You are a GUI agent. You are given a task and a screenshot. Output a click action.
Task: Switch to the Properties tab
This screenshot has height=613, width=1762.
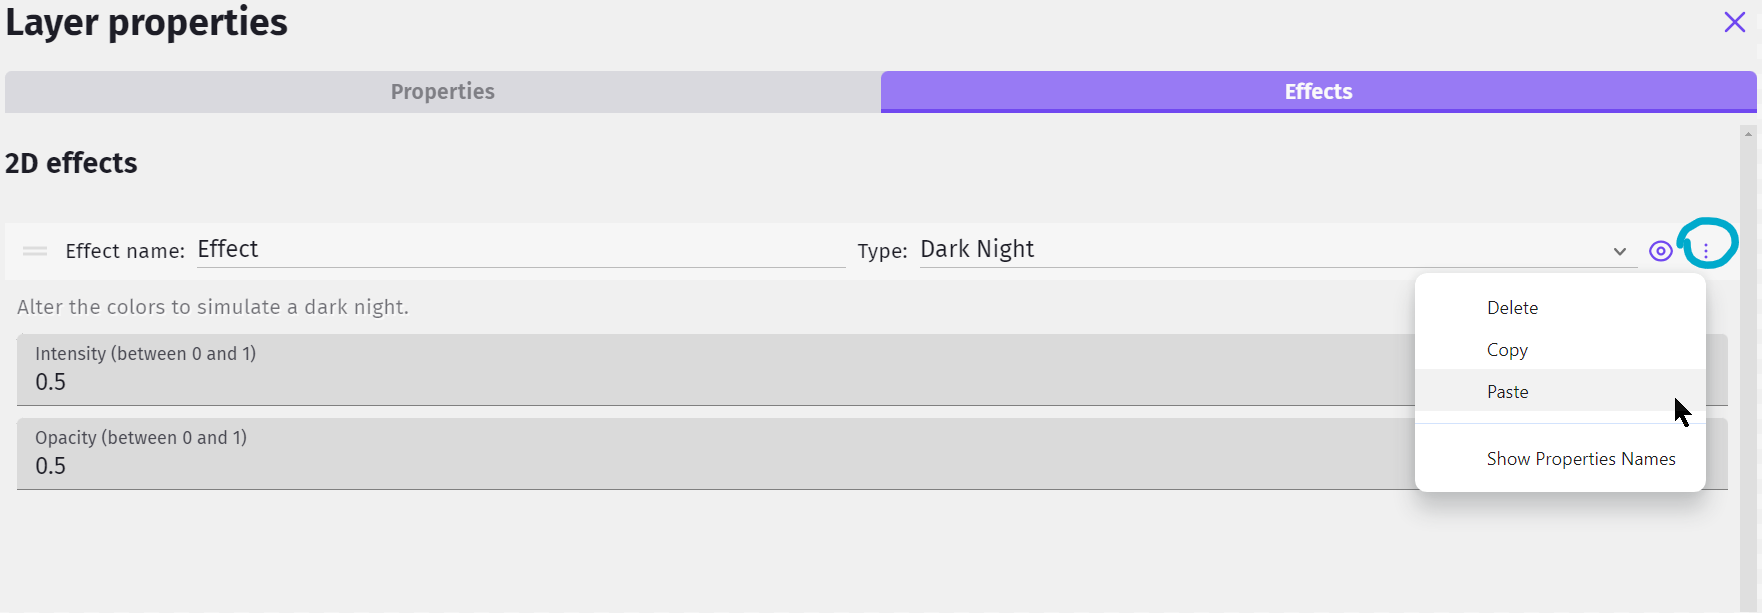click(x=442, y=92)
